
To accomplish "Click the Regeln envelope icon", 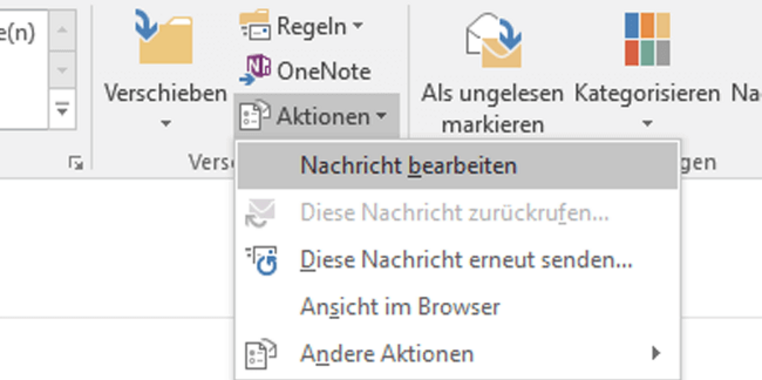I will (255, 24).
